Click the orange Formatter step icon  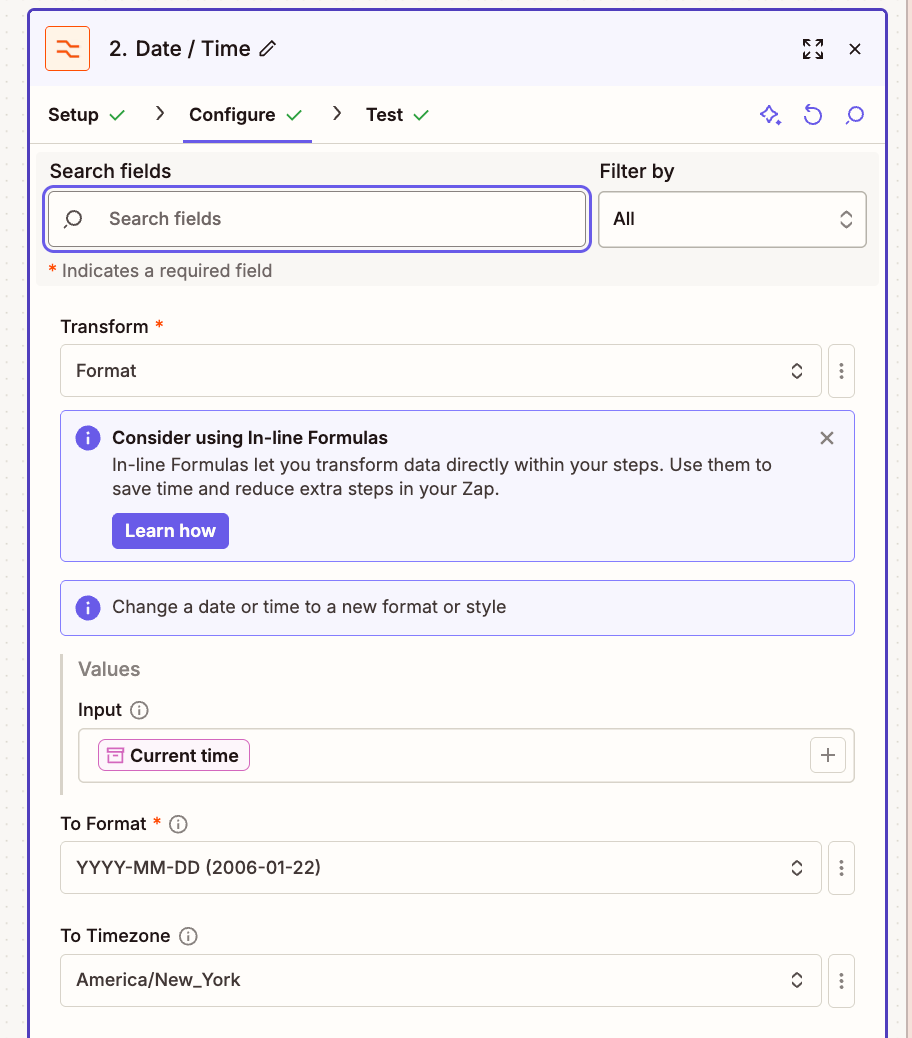tap(67, 48)
